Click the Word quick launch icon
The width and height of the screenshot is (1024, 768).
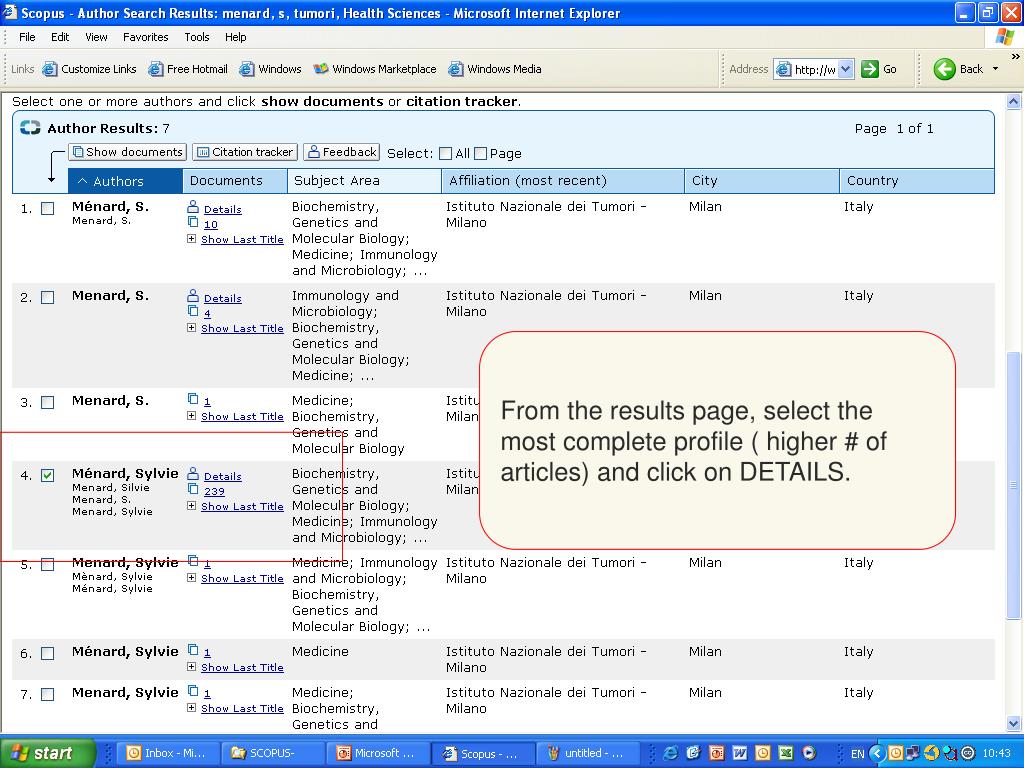pyautogui.click(x=739, y=753)
